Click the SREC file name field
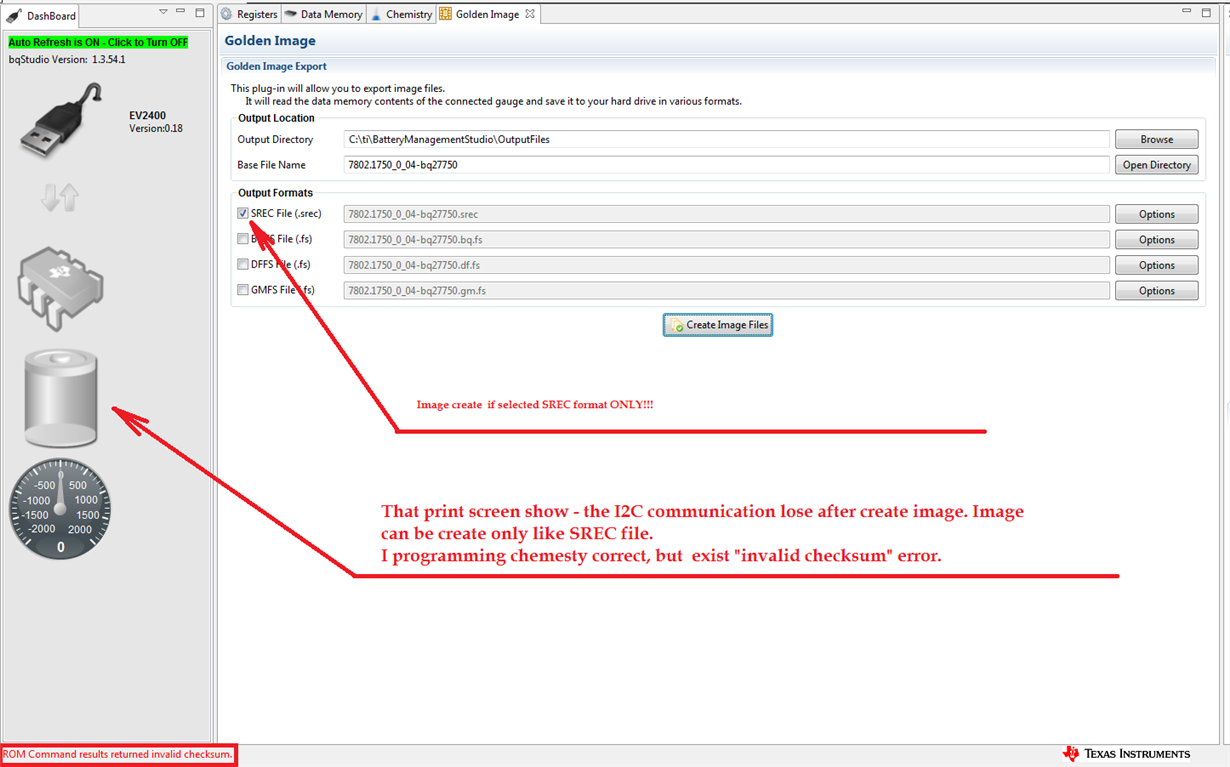1230x767 pixels. click(x=727, y=214)
